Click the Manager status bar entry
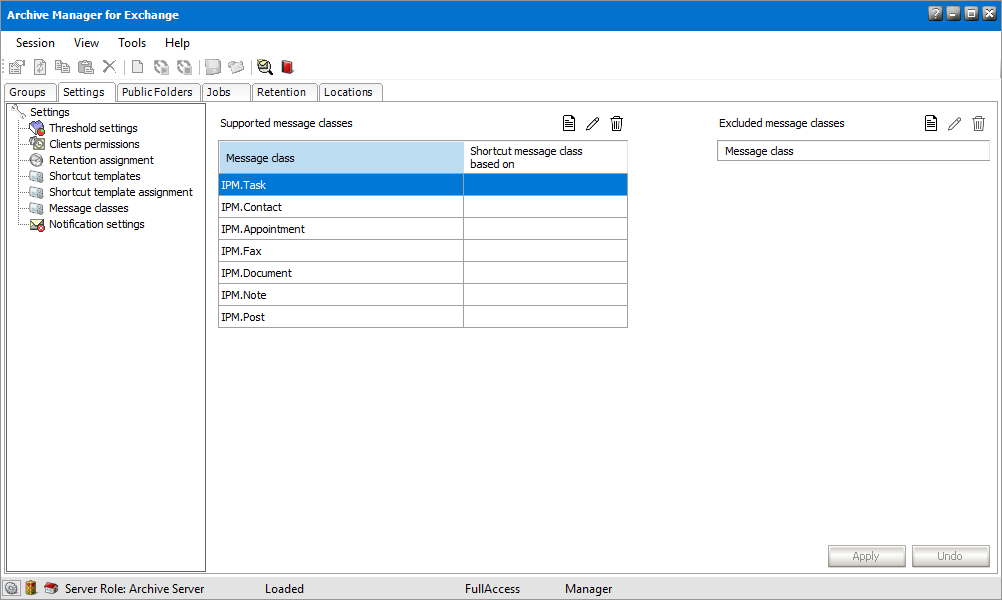The image size is (1002, 600). (x=589, y=588)
